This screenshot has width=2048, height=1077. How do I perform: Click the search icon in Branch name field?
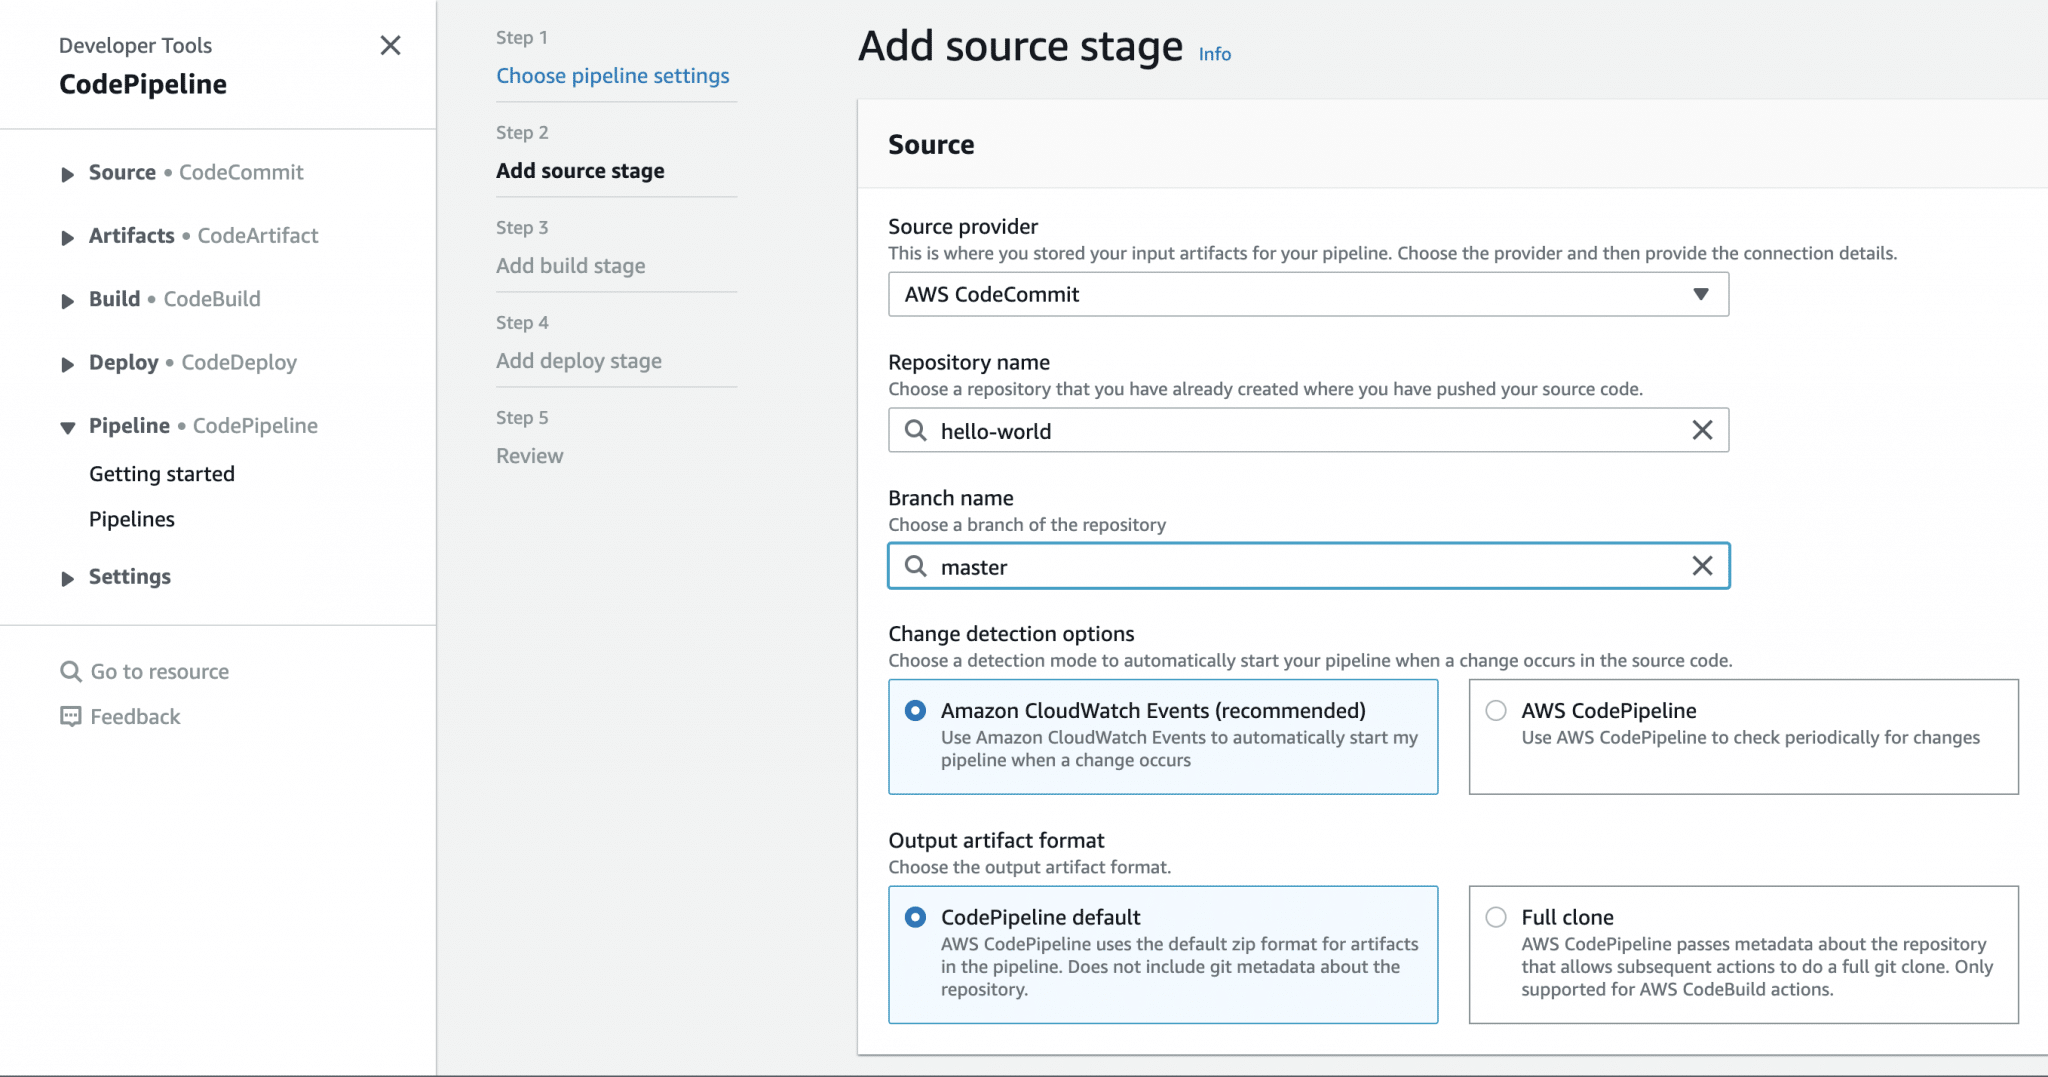[915, 566]
